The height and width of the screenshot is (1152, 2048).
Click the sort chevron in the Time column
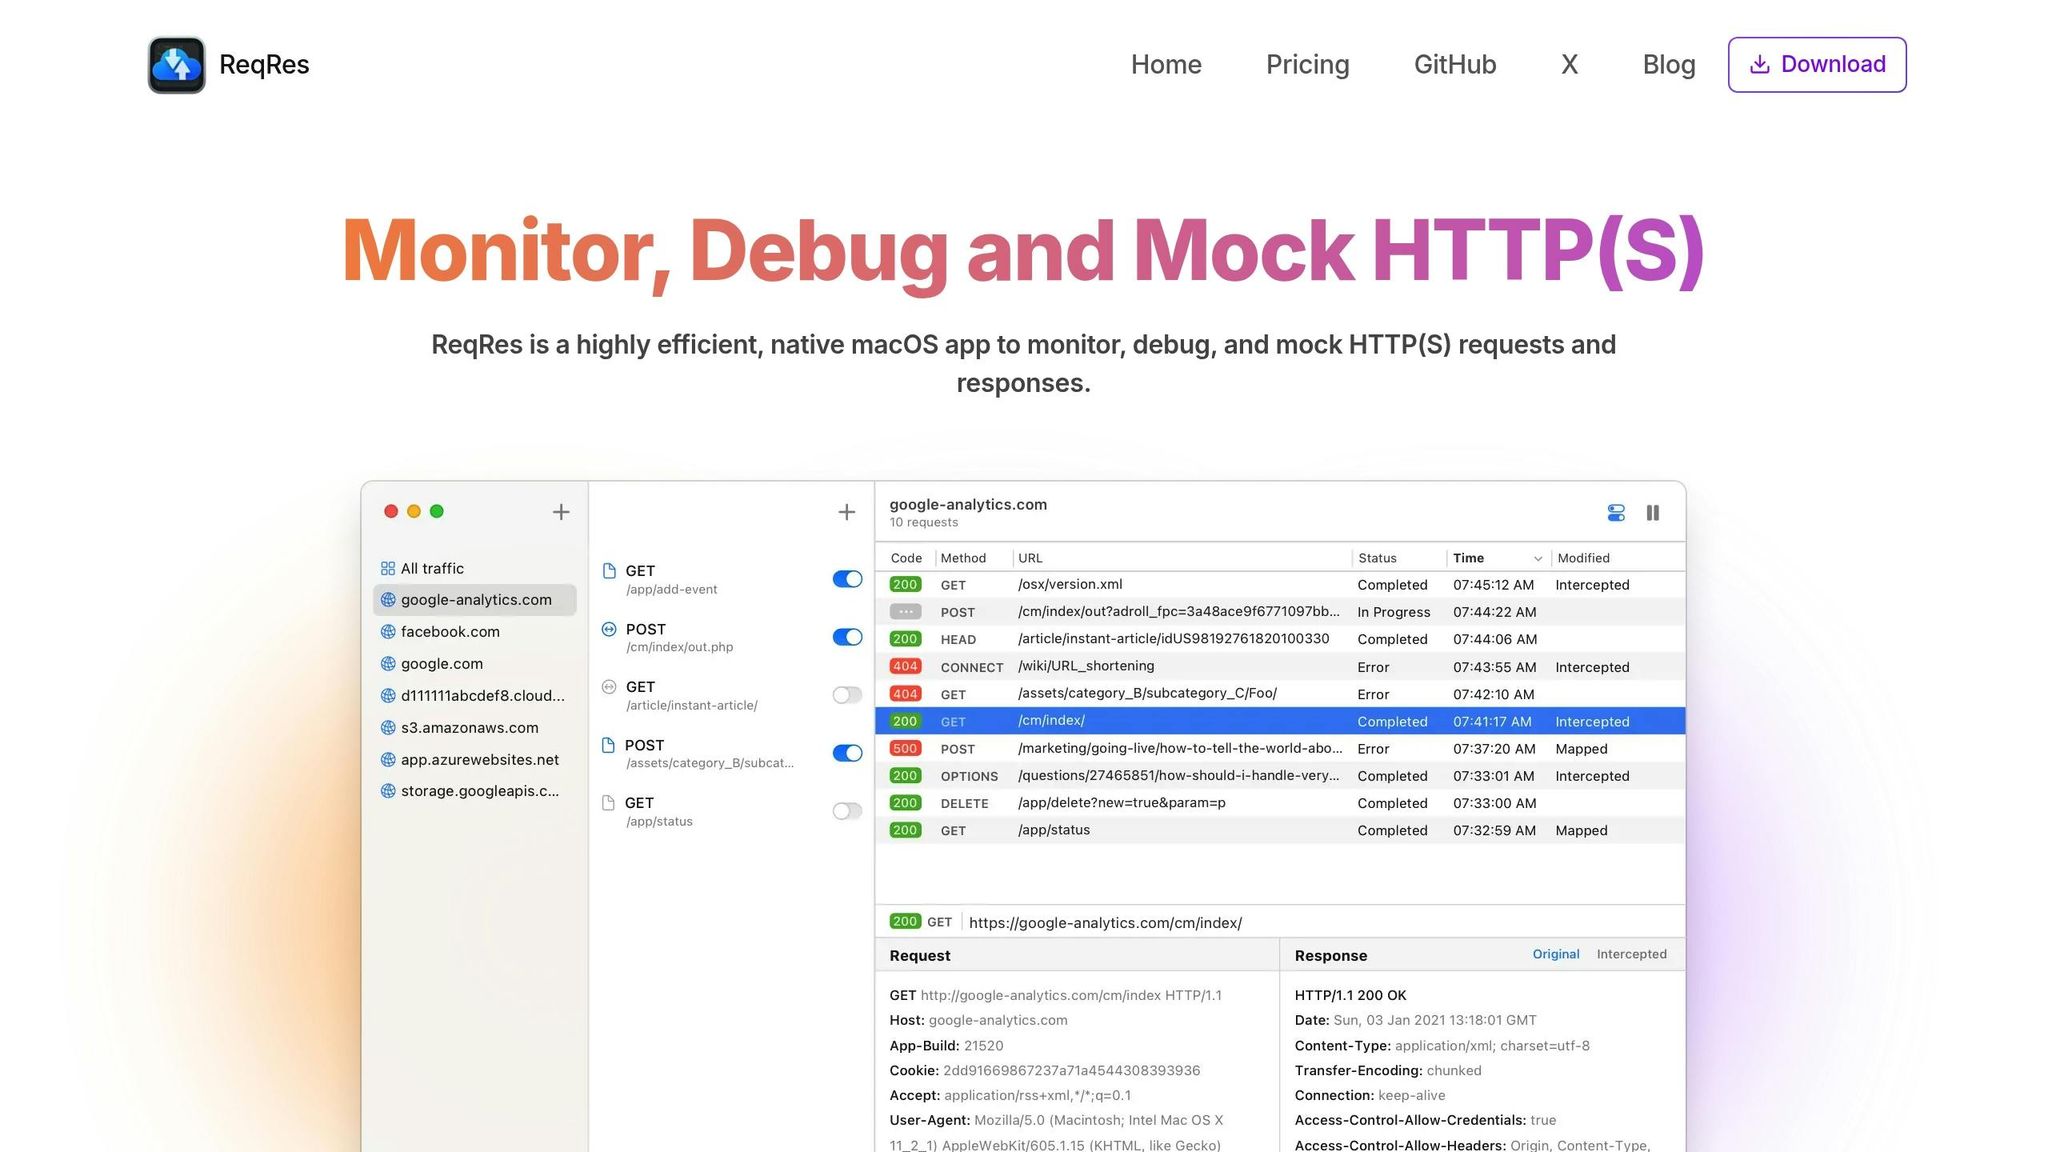1538,559
